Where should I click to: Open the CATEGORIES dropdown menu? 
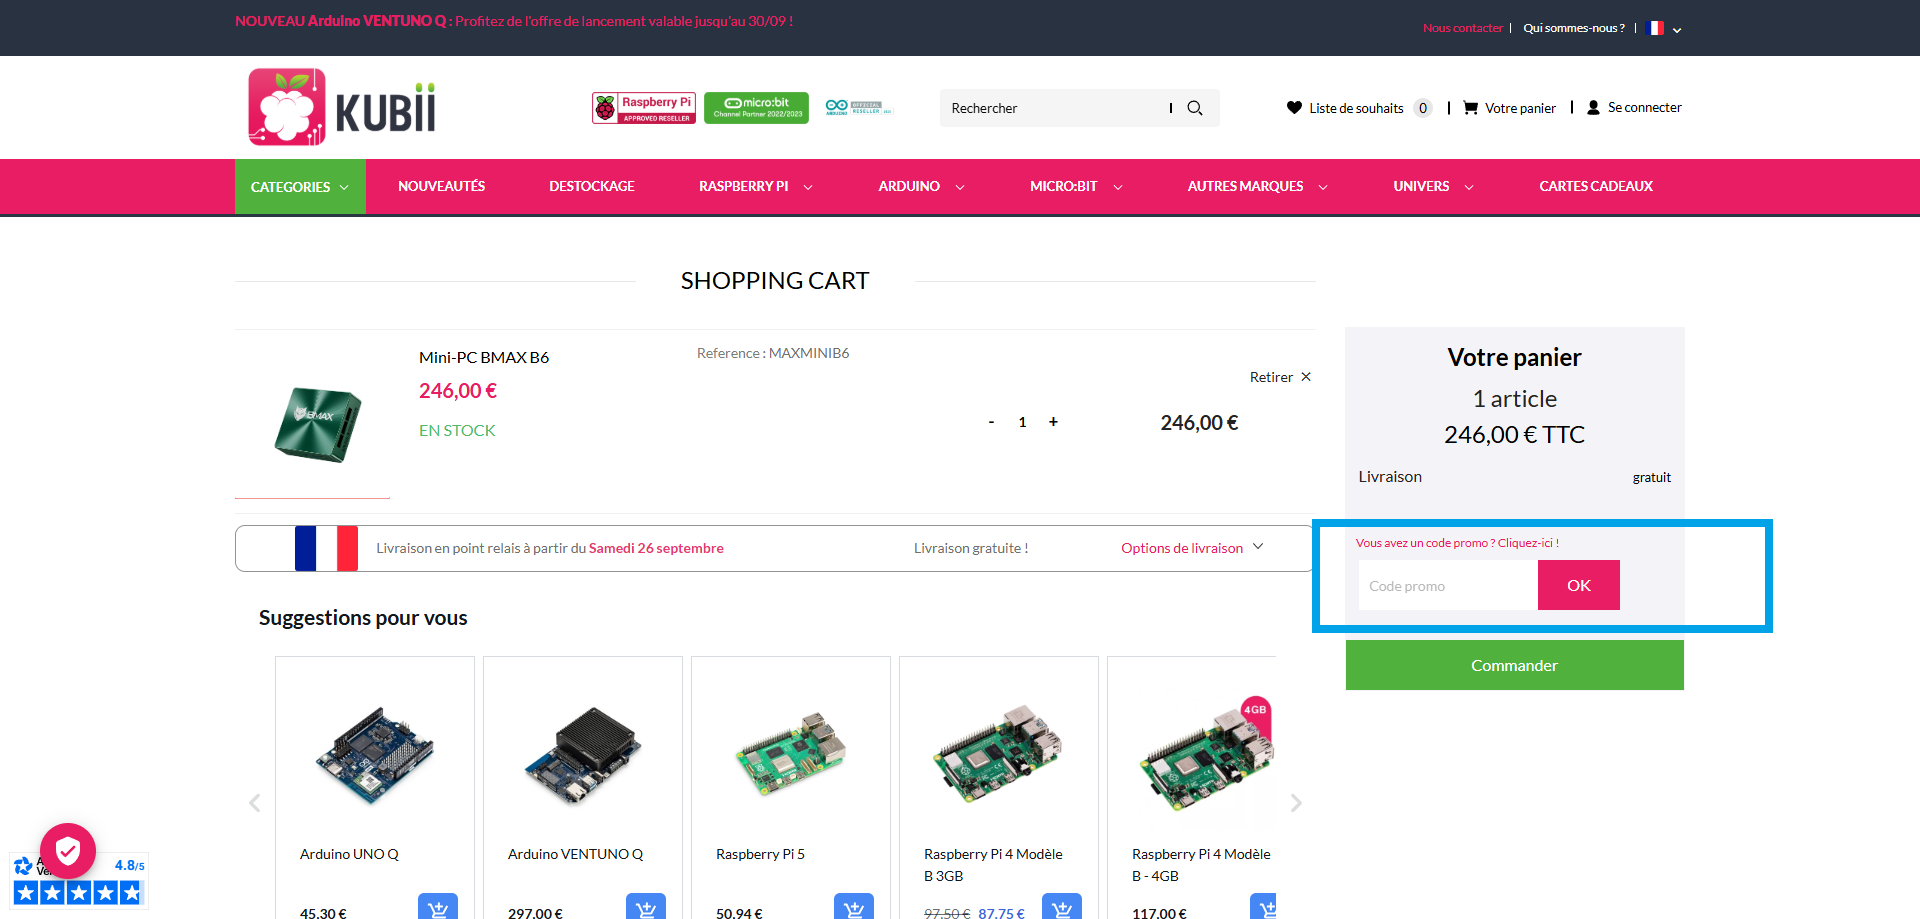click(x=300, y=187)
